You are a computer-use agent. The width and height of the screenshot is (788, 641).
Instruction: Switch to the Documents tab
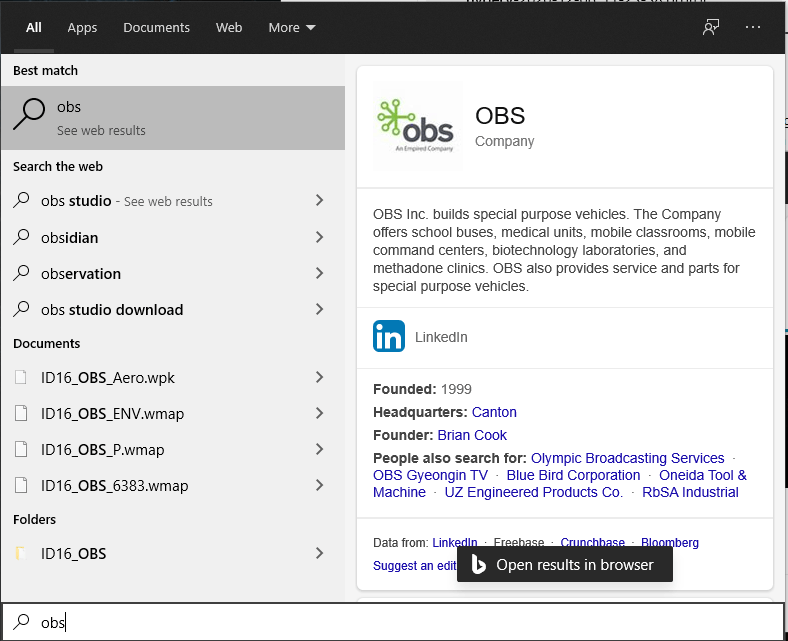tap(156, 28)
